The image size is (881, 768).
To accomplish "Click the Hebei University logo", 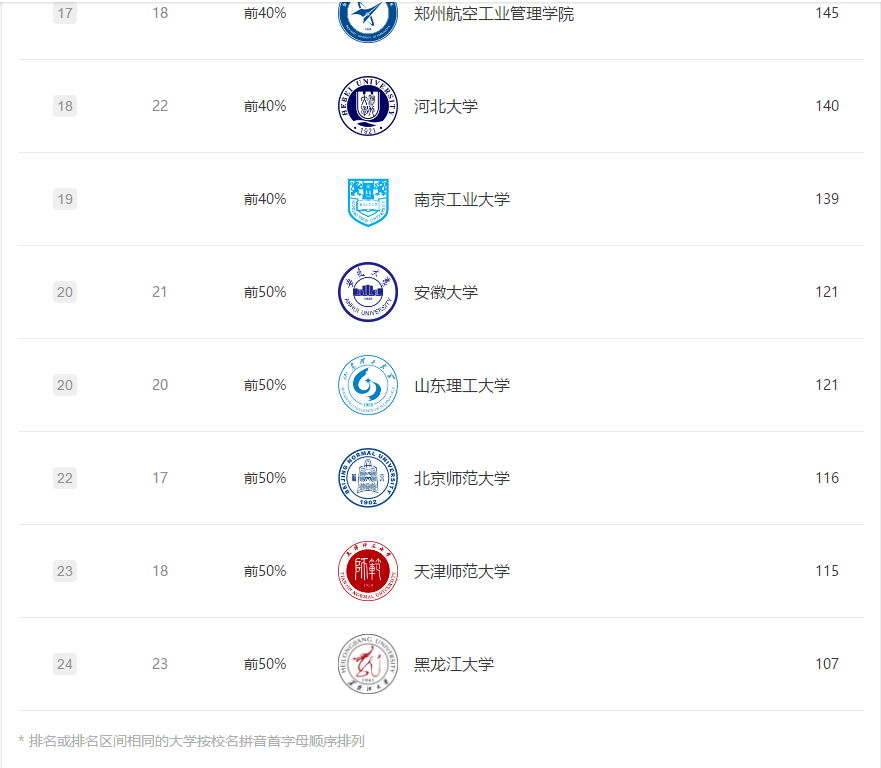I will pyautogui.click(x=367, y=106).
